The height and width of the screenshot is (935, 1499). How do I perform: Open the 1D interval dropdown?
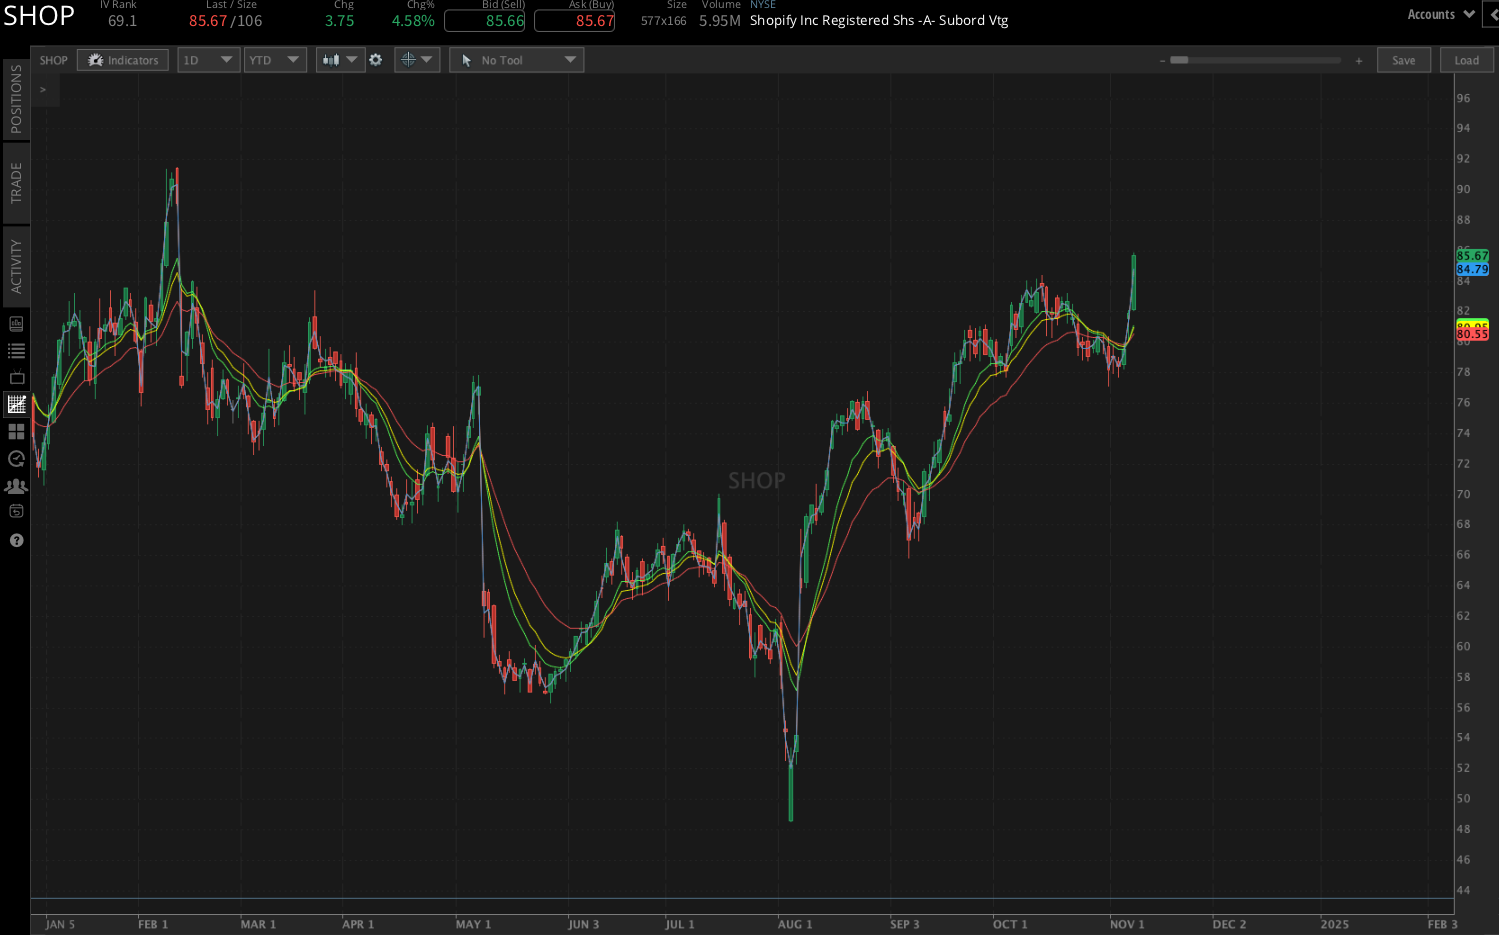click(x=208, y=60)
